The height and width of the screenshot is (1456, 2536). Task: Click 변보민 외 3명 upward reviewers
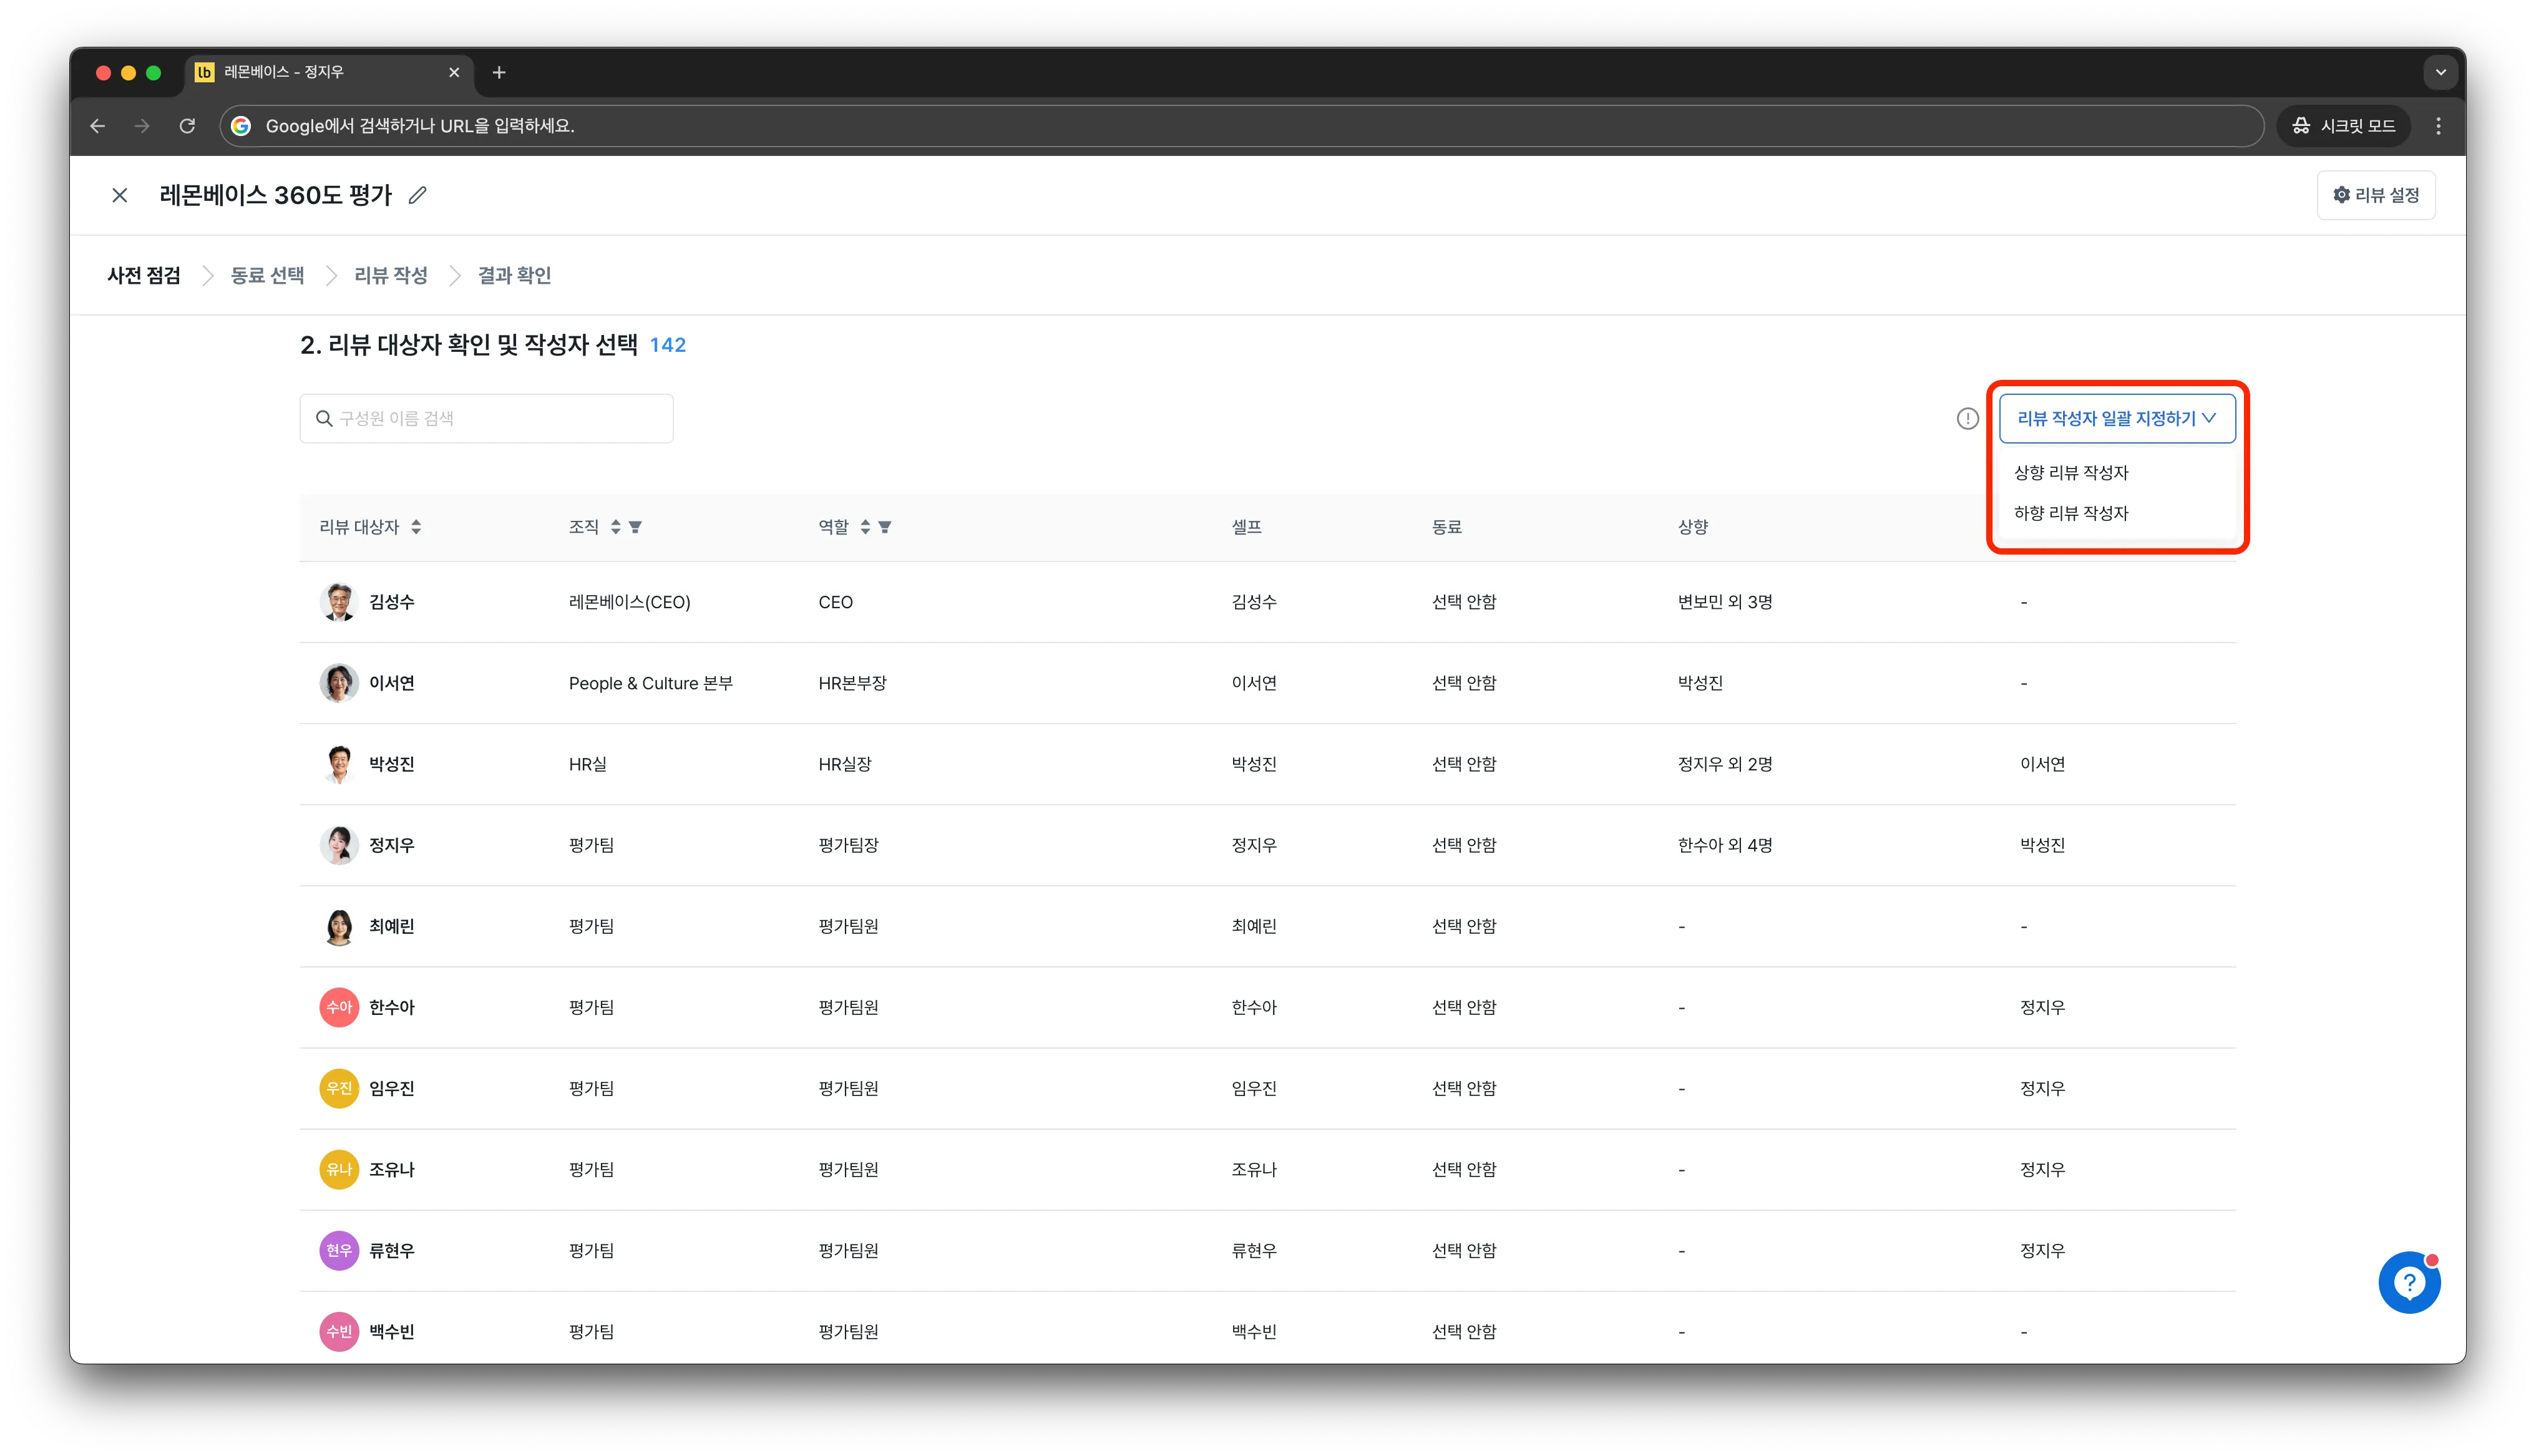click(1725, 602)
